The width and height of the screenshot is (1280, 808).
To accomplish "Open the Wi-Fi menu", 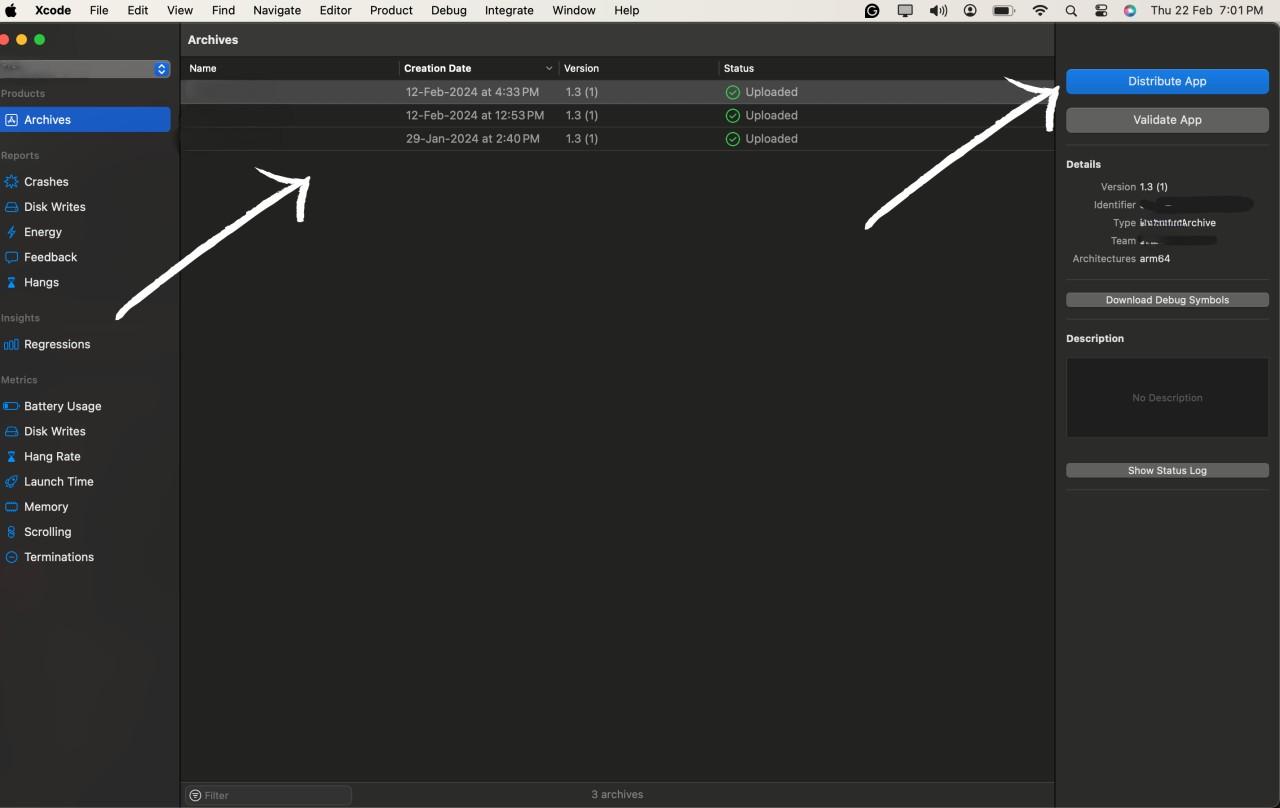I will coord(1040,10).
